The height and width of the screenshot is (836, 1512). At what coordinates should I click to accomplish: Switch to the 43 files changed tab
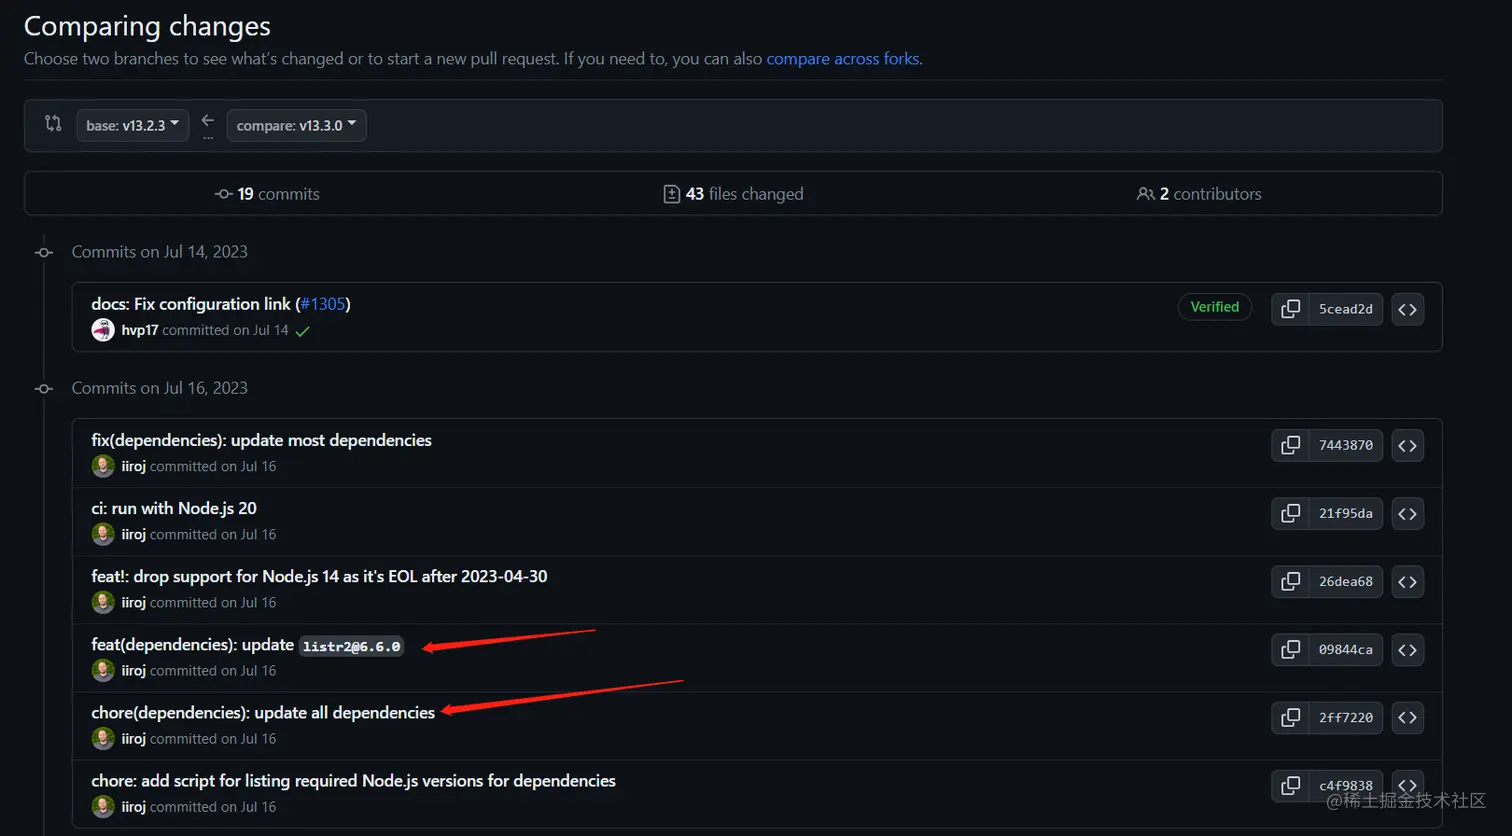(x=733, y=194)
